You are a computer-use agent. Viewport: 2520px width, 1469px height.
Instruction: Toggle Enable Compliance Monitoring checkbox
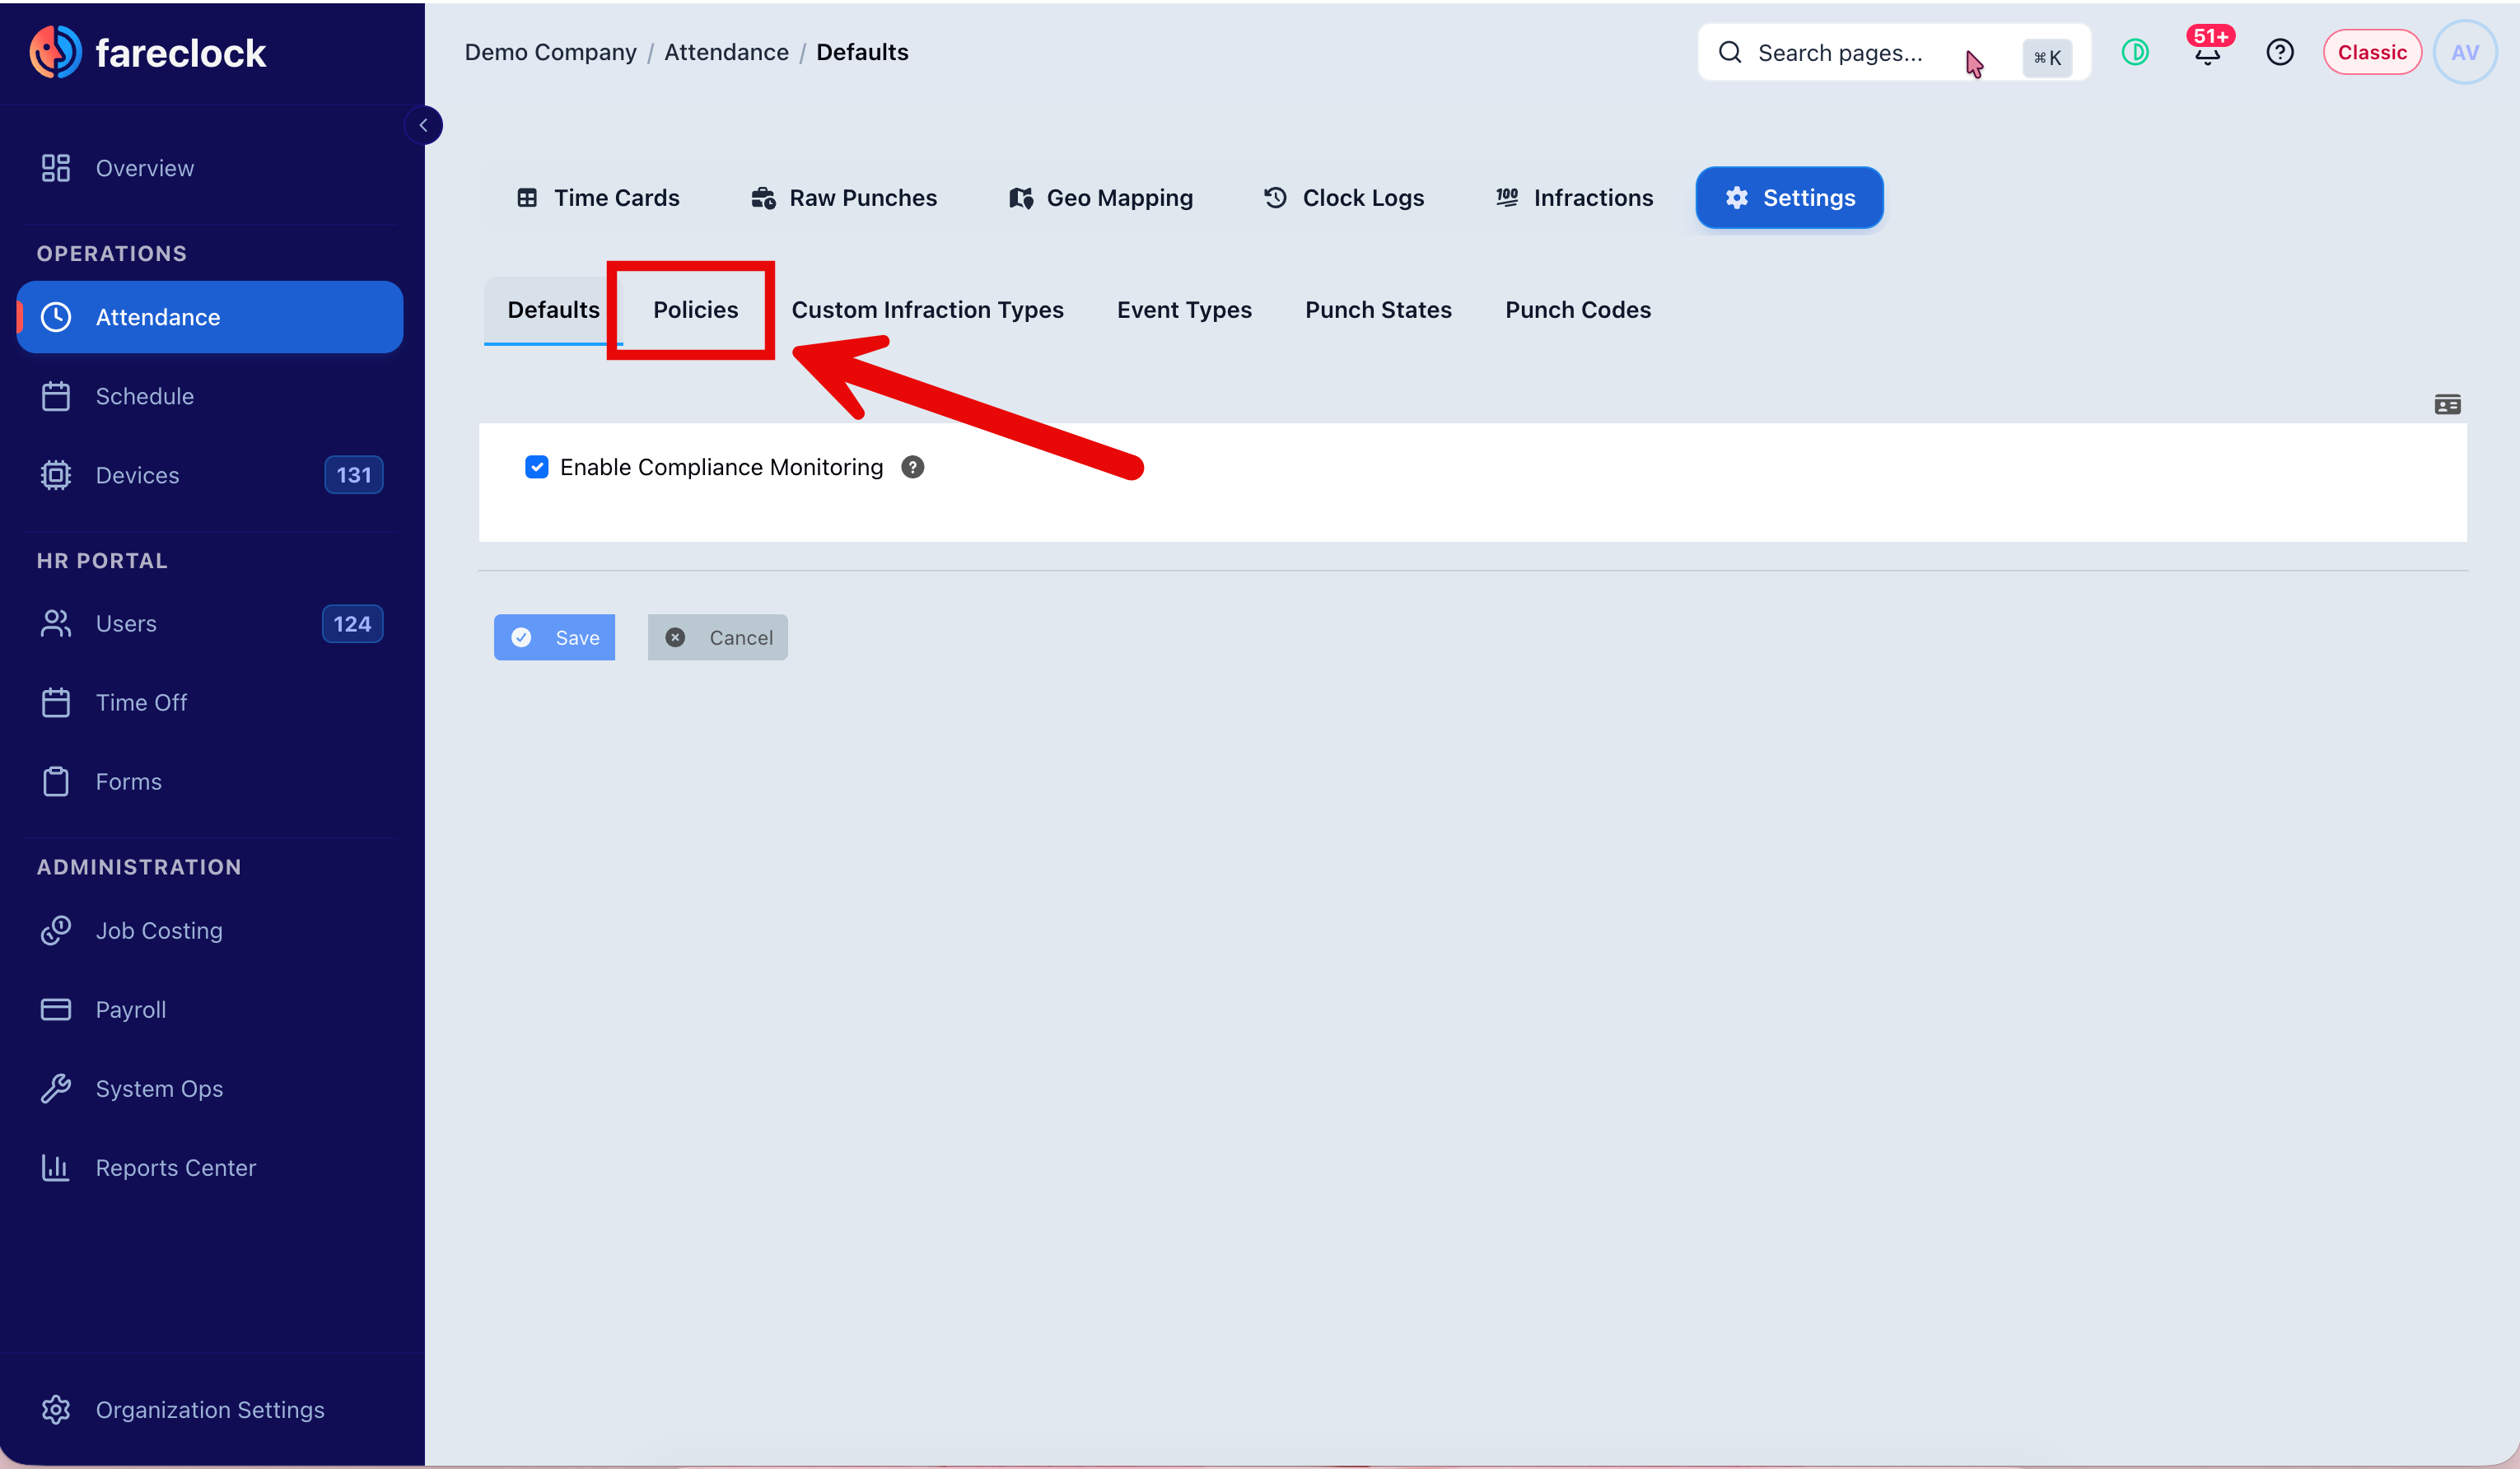tap(537, 467)
